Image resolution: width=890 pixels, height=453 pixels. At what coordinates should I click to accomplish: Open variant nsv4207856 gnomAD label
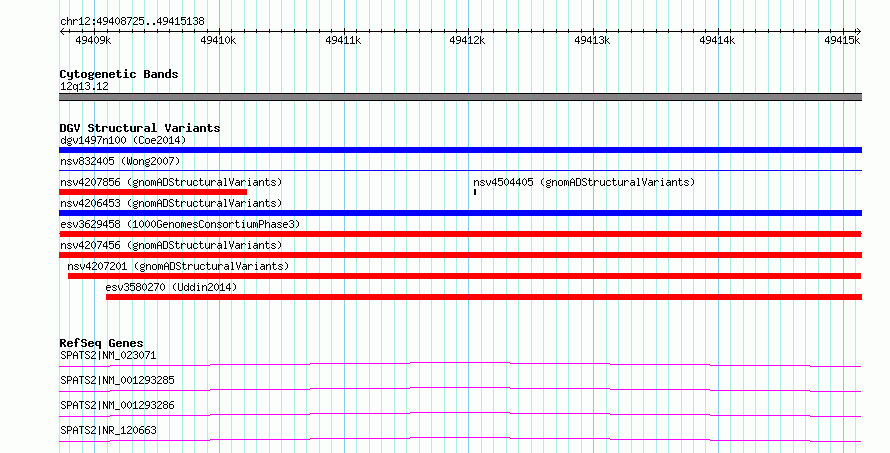pos(171,182)
